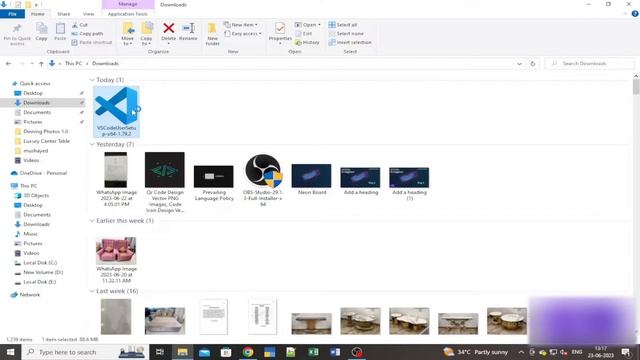Image resolution: width=640 pixels, height=360 pixels.
Task: Collapse the Yesterday group
Action: tap(92, 144)
